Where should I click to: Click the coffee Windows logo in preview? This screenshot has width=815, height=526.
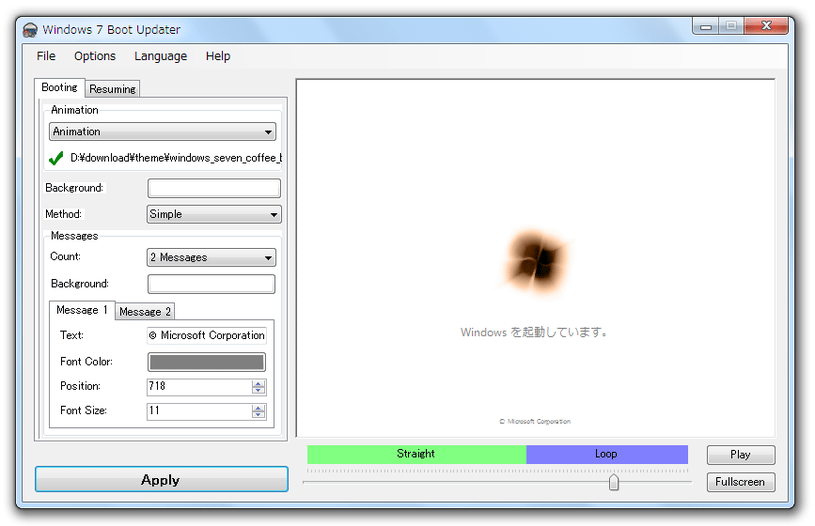pos(536,262)
